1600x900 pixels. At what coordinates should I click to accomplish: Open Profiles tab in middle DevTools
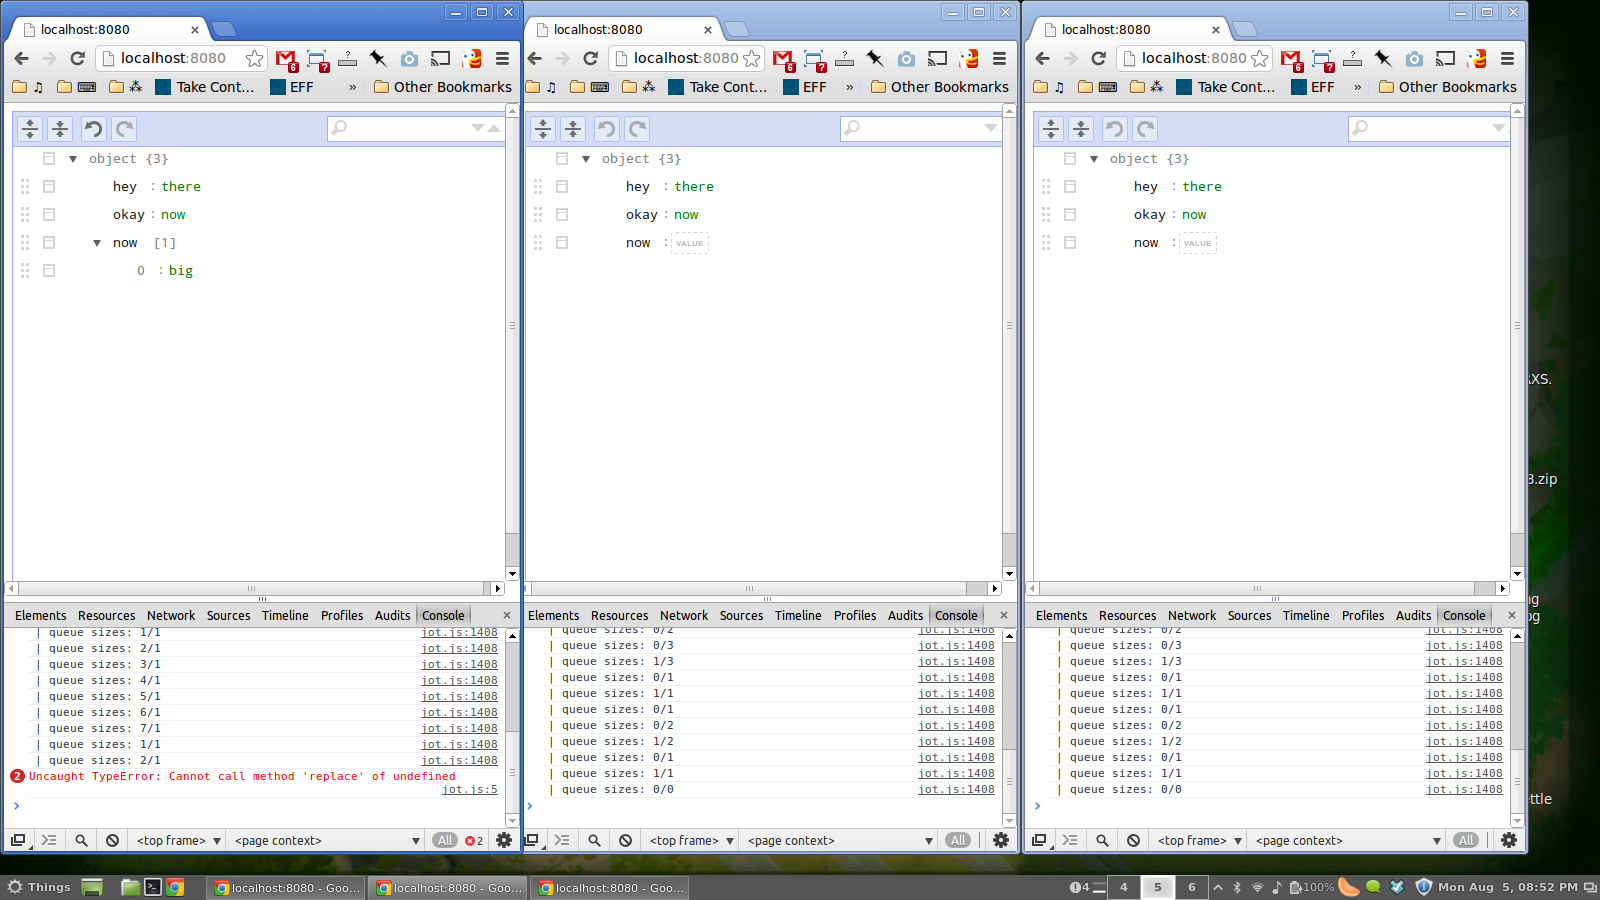855,615
